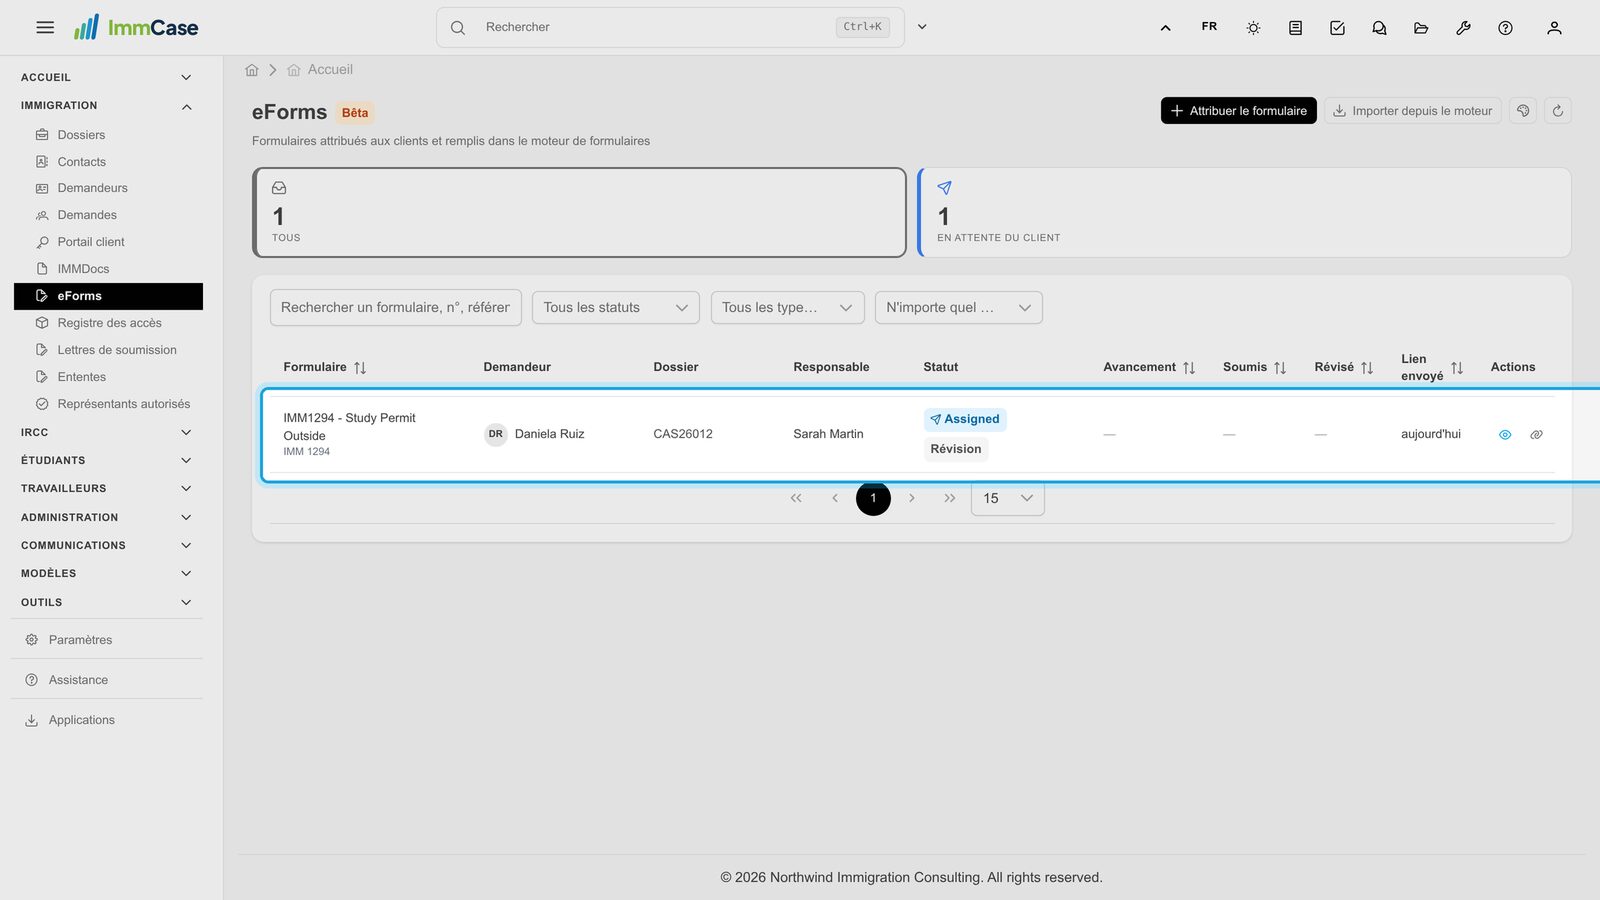
Task: Open the hamburger navigation menu
Action: pos(45,28)
